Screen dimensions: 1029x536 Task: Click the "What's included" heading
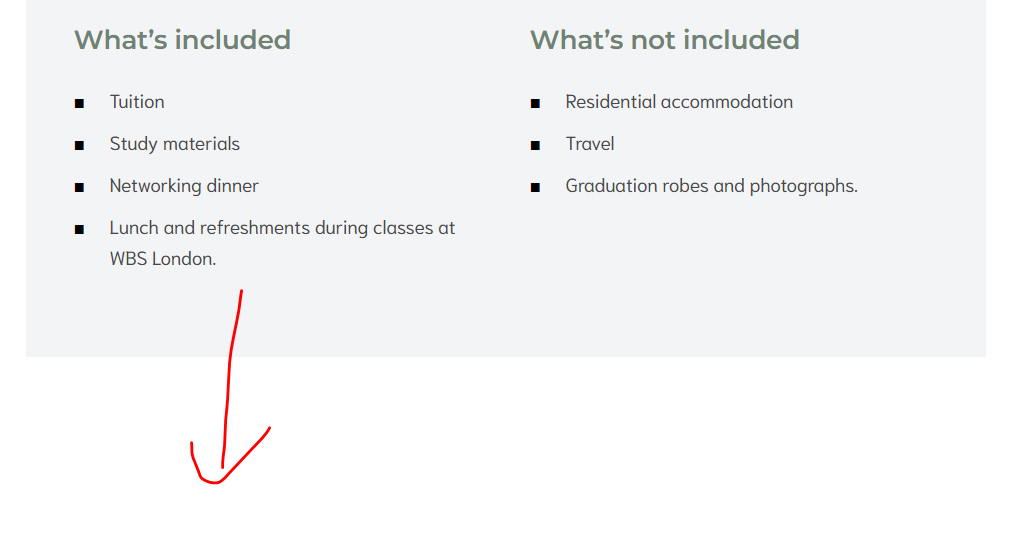(182, 40)
